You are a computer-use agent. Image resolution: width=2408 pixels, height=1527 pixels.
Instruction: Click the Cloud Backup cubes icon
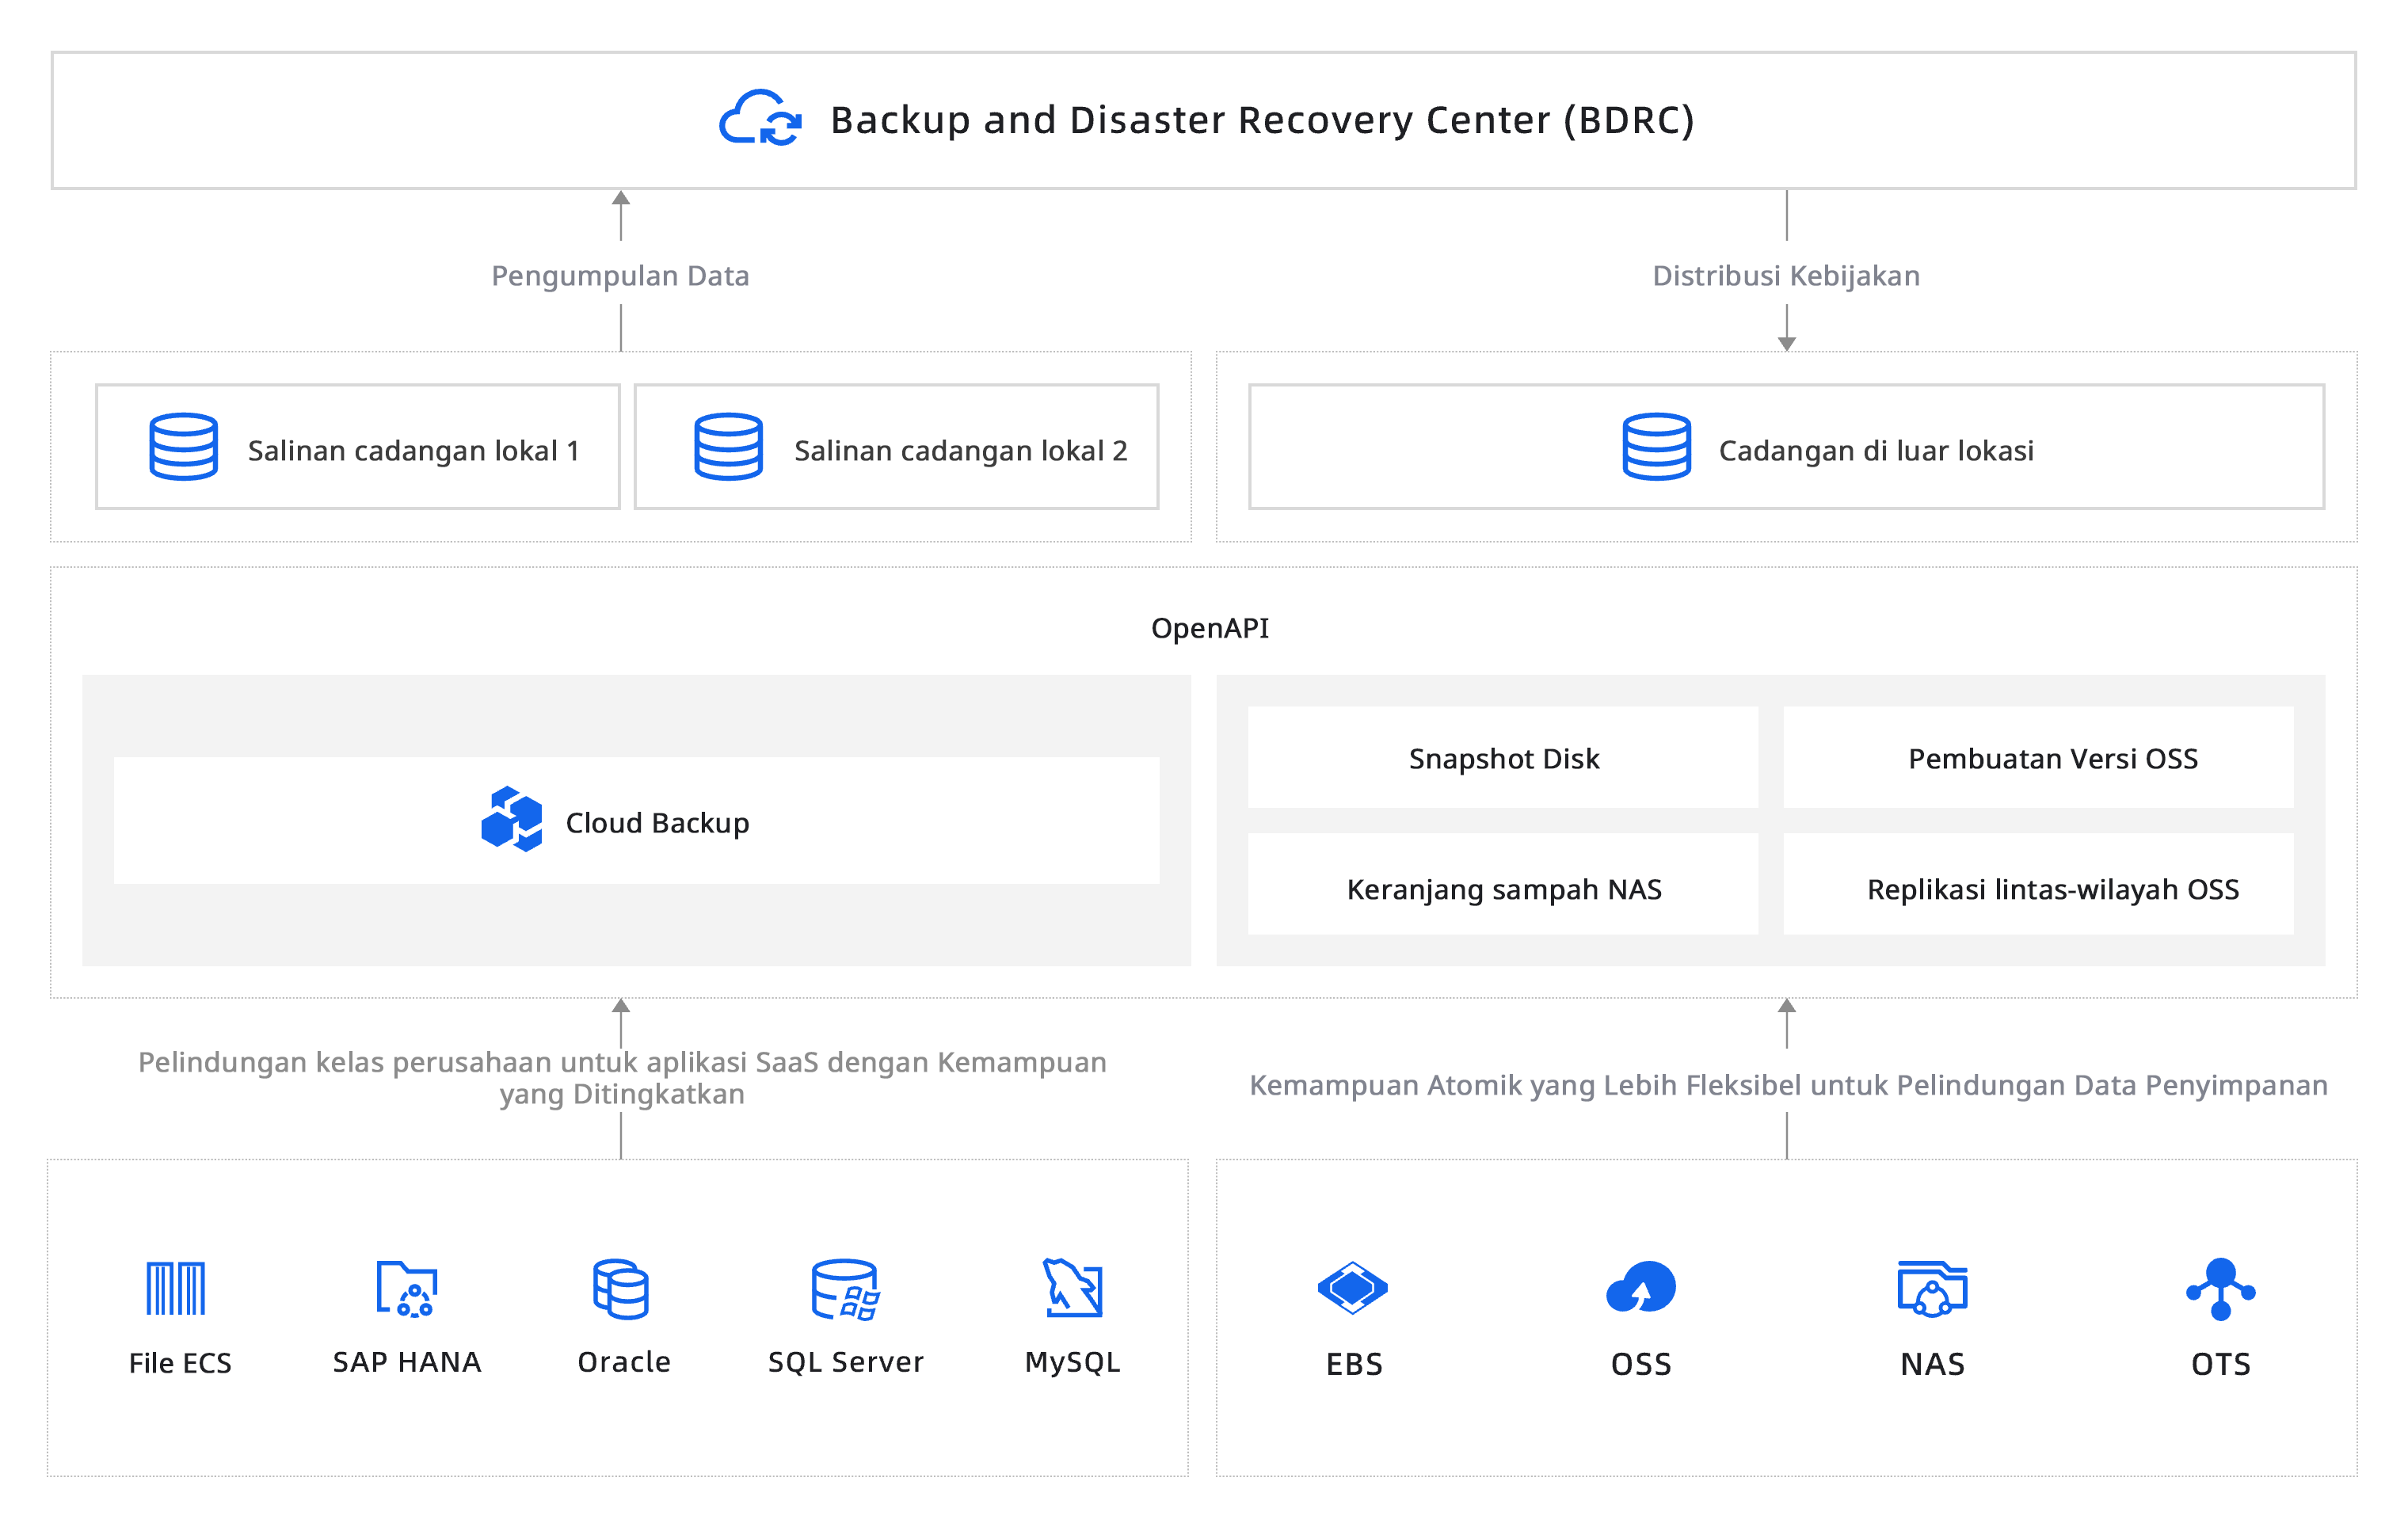click(511, 819)
